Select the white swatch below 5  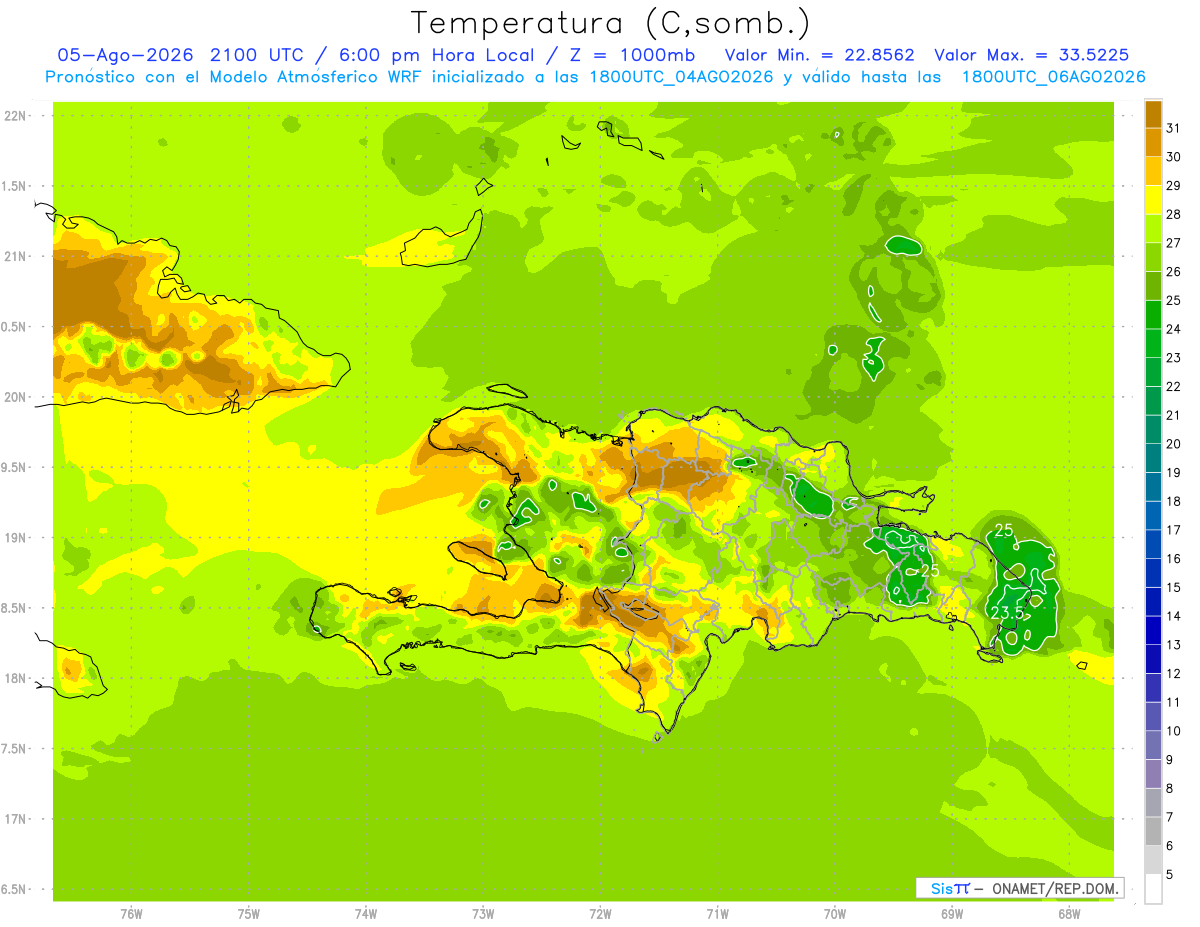1153,889
